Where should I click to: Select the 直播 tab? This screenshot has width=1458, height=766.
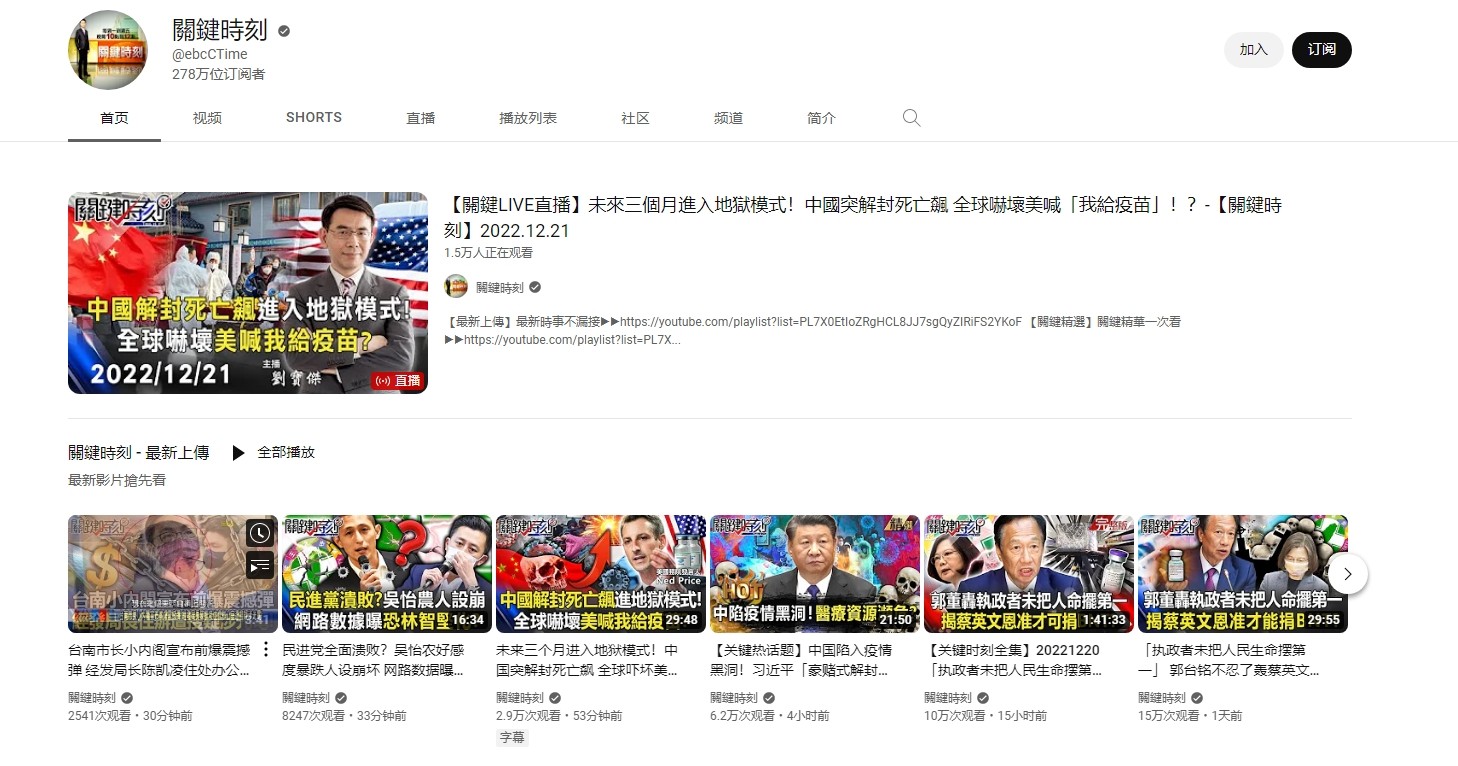click(421, 118)
